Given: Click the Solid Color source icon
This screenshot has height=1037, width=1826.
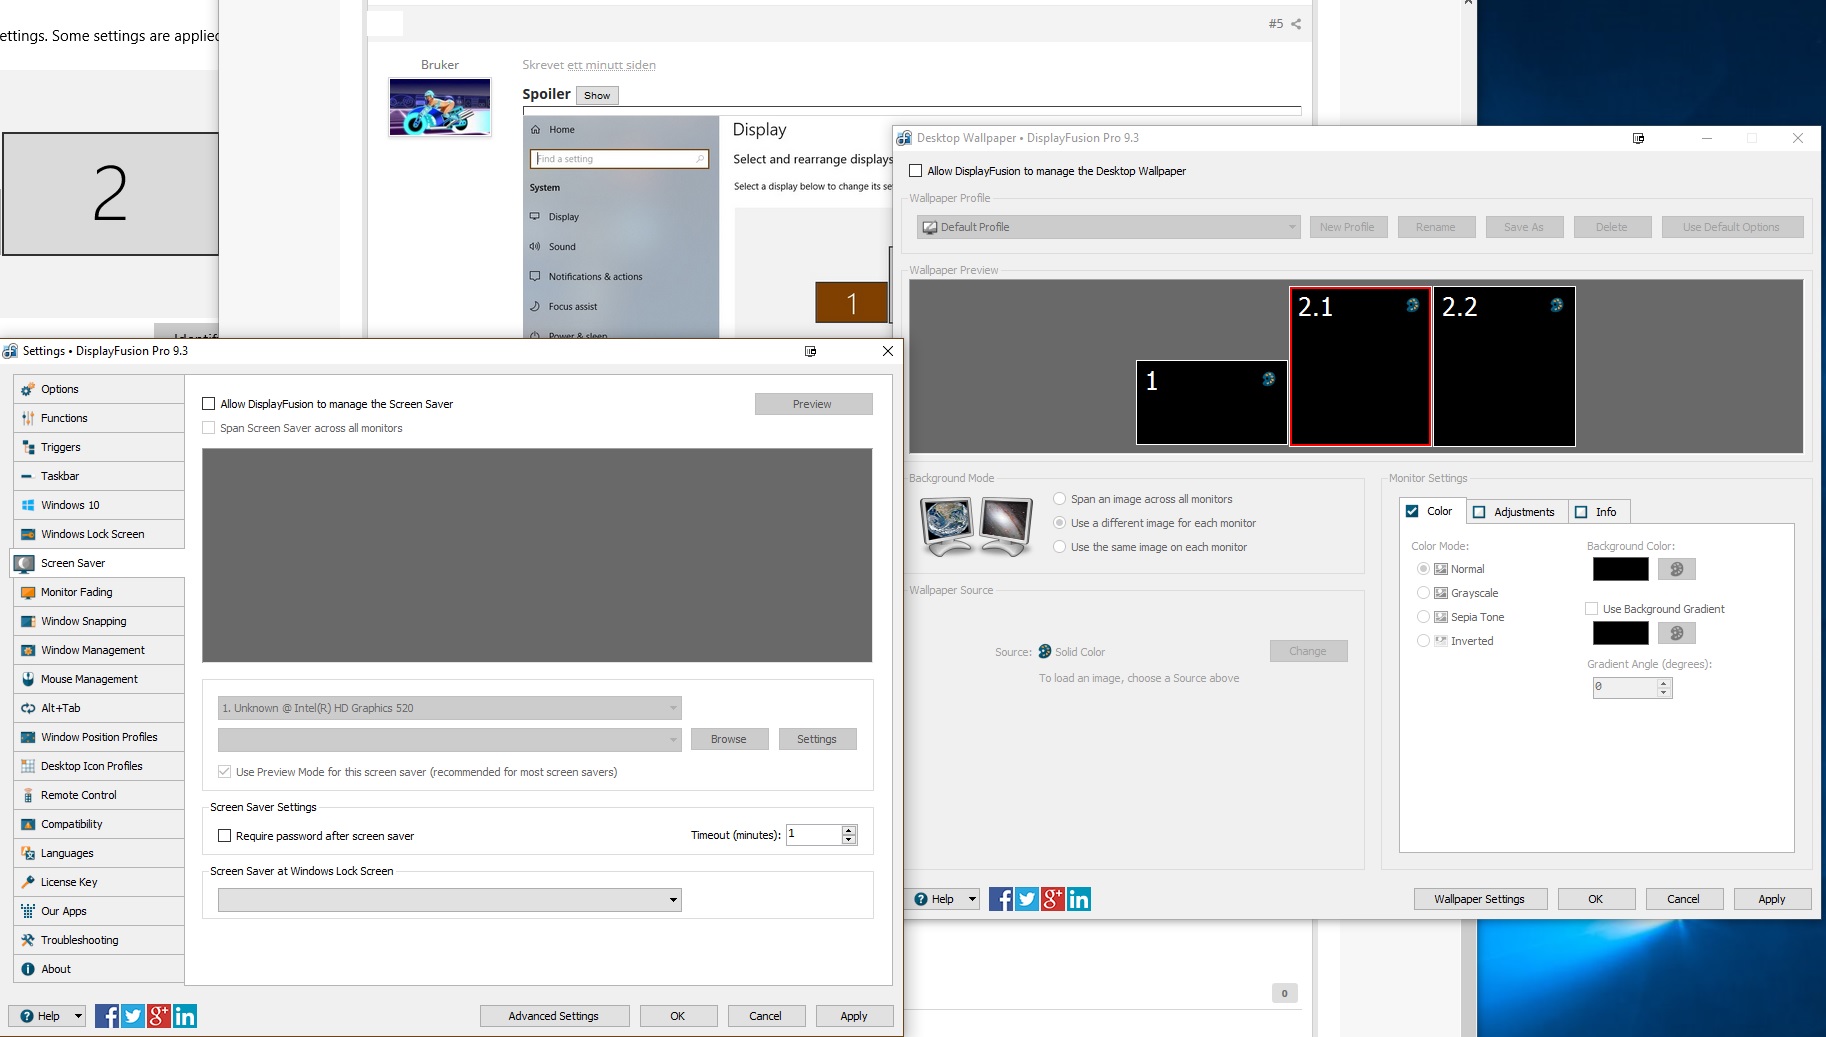Looking at the screenshot, I should coord(1045,651).
